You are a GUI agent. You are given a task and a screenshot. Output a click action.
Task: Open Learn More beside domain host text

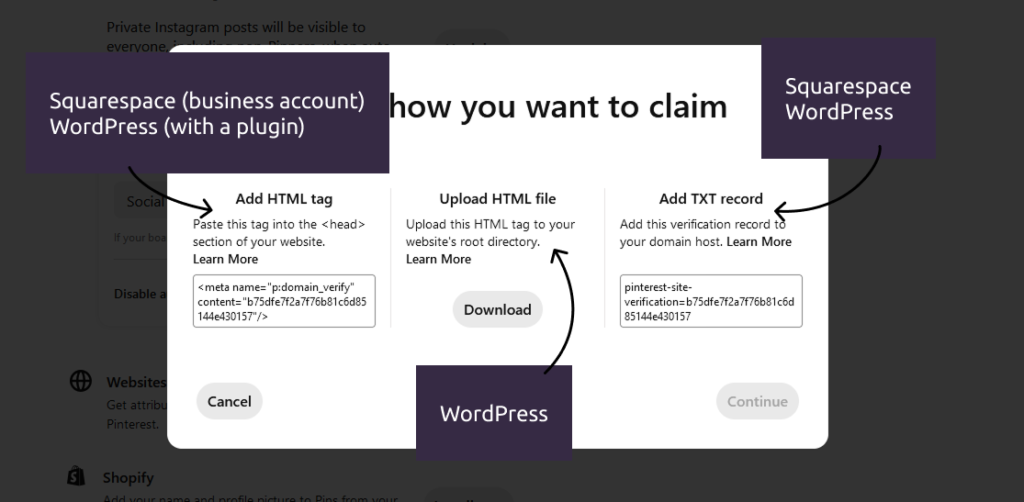759,242
